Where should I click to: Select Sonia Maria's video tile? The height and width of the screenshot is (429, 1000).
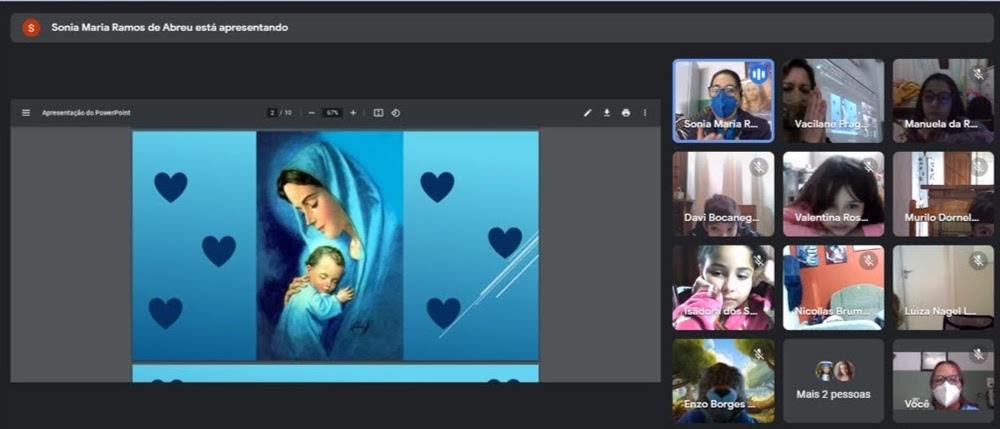[x=722, y=100]
